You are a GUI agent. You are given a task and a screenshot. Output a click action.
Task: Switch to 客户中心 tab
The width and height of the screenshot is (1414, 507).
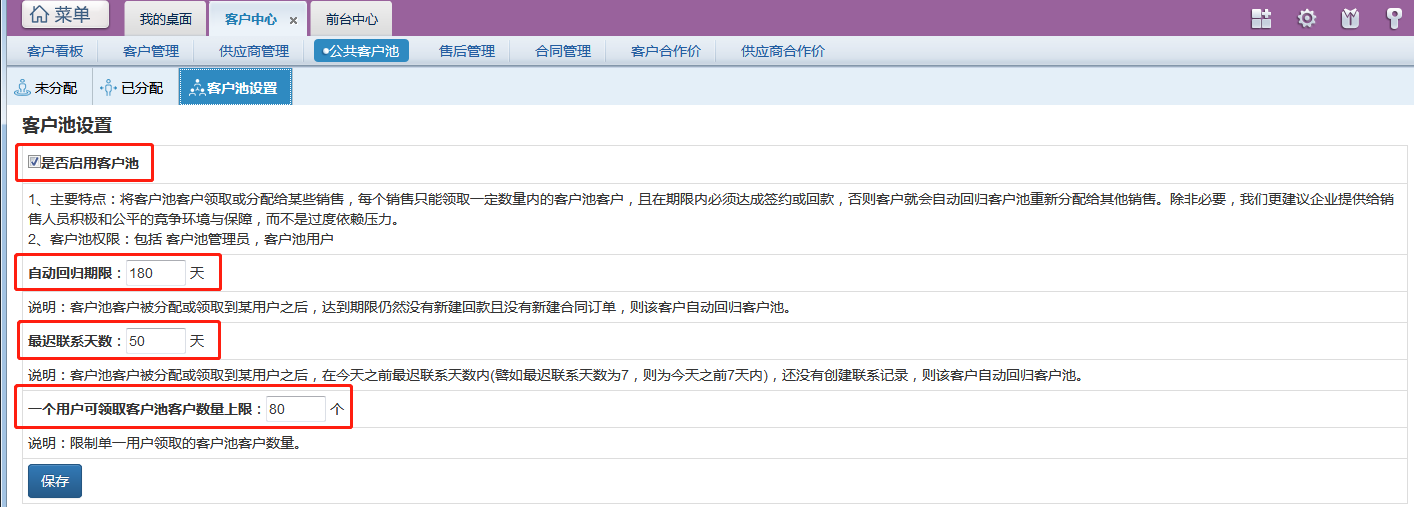pyautogui.click(x=251, y=20)
